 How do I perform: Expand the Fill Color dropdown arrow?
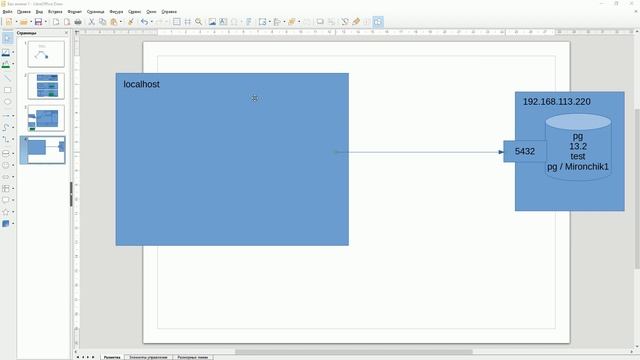click(x=13, y=64)
